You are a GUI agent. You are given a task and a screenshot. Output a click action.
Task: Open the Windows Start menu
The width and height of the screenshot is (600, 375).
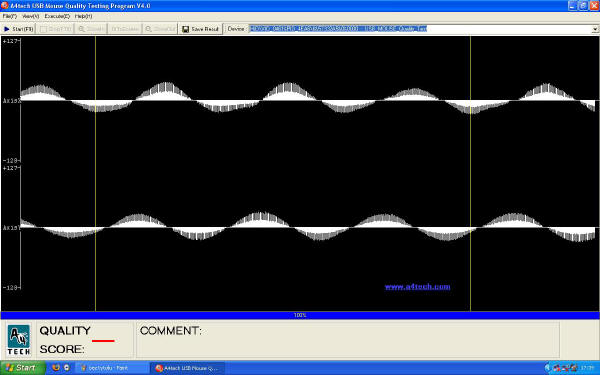[x=22, y=368]
